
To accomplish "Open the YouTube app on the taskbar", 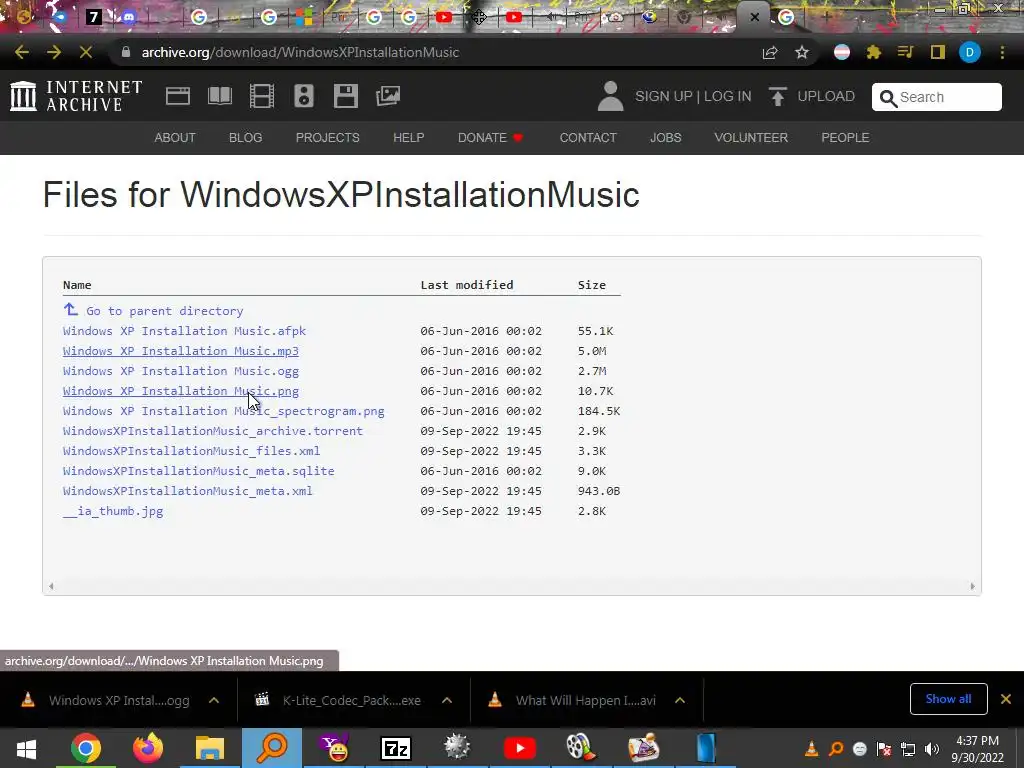I will [520, 748].
